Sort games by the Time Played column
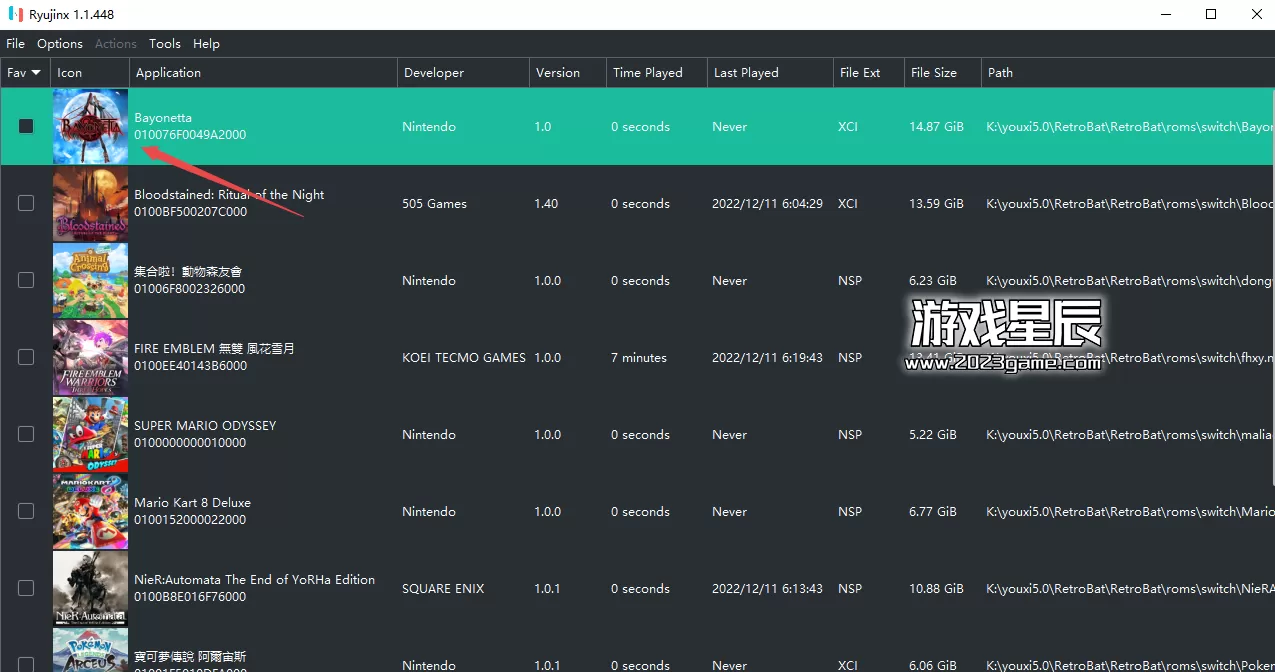The image size is (1275, 672). pyautogui.click(x=648, y=73)
